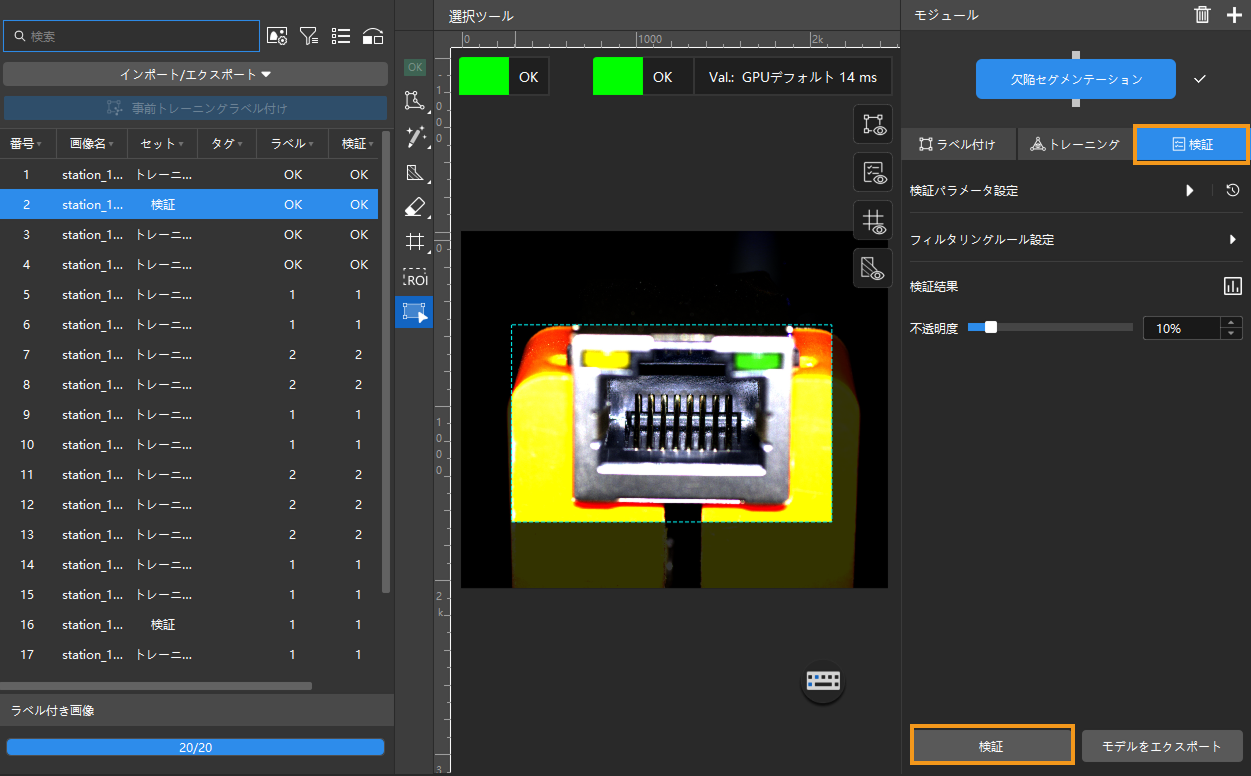Click the on-screen keyboard shortcut icon
Image resolution: width=1251 pixels, height=776 pixels.
coord(825,682)
